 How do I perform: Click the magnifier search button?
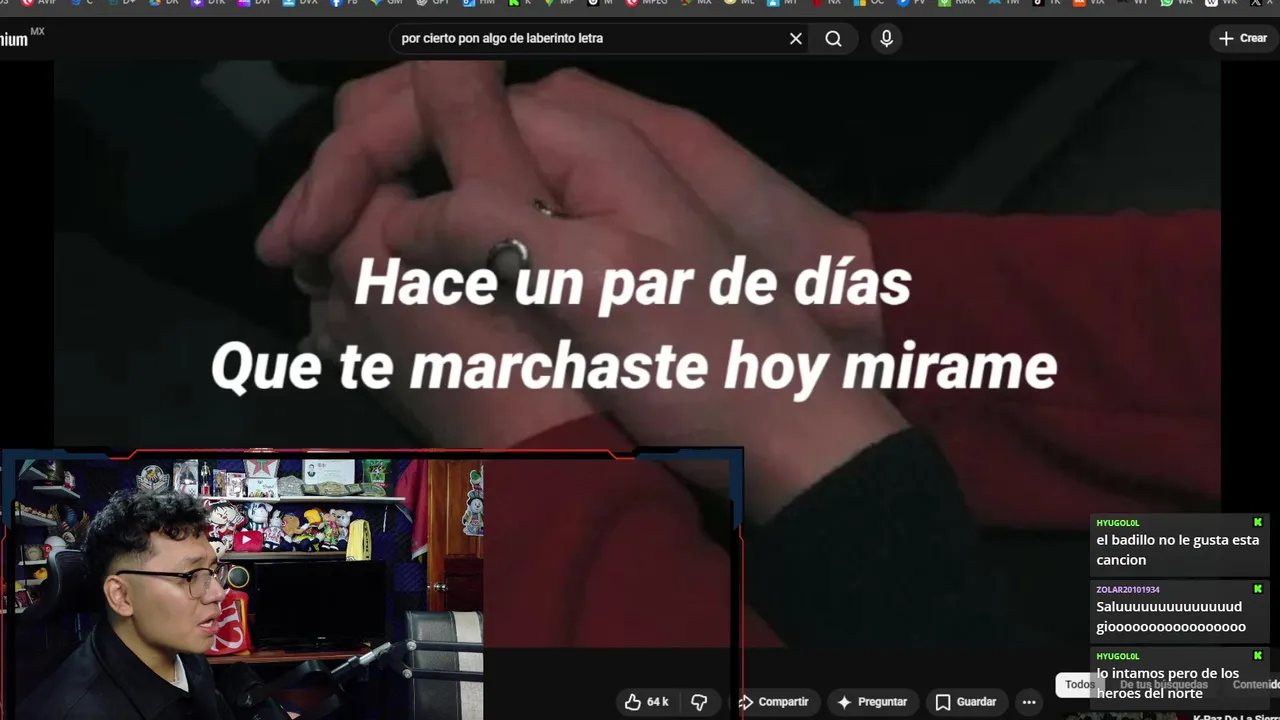(833, 39)
